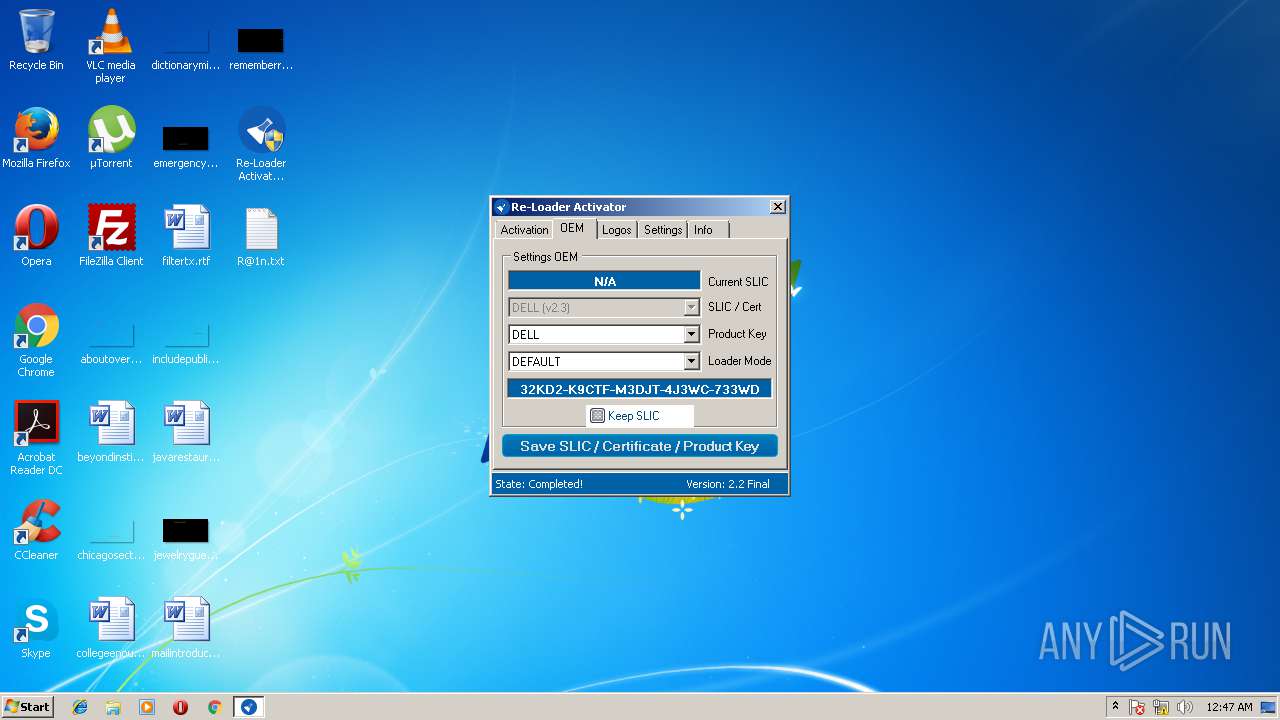
Task: Click the Version: 2.2 Final text
Action: pyautogui.click(x=728, y=484)
